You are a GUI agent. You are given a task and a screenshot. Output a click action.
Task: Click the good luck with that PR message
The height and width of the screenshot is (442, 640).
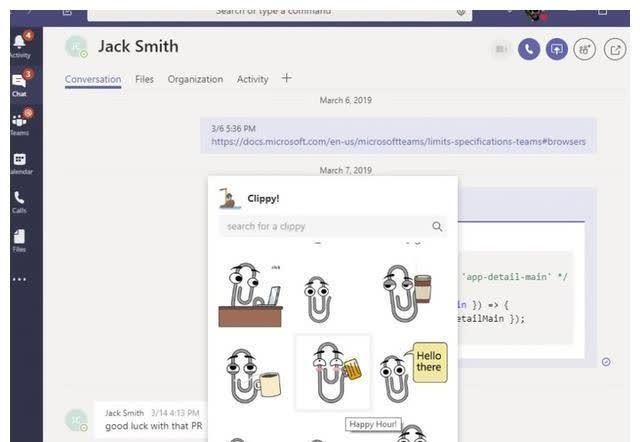[x=153, y=426]
